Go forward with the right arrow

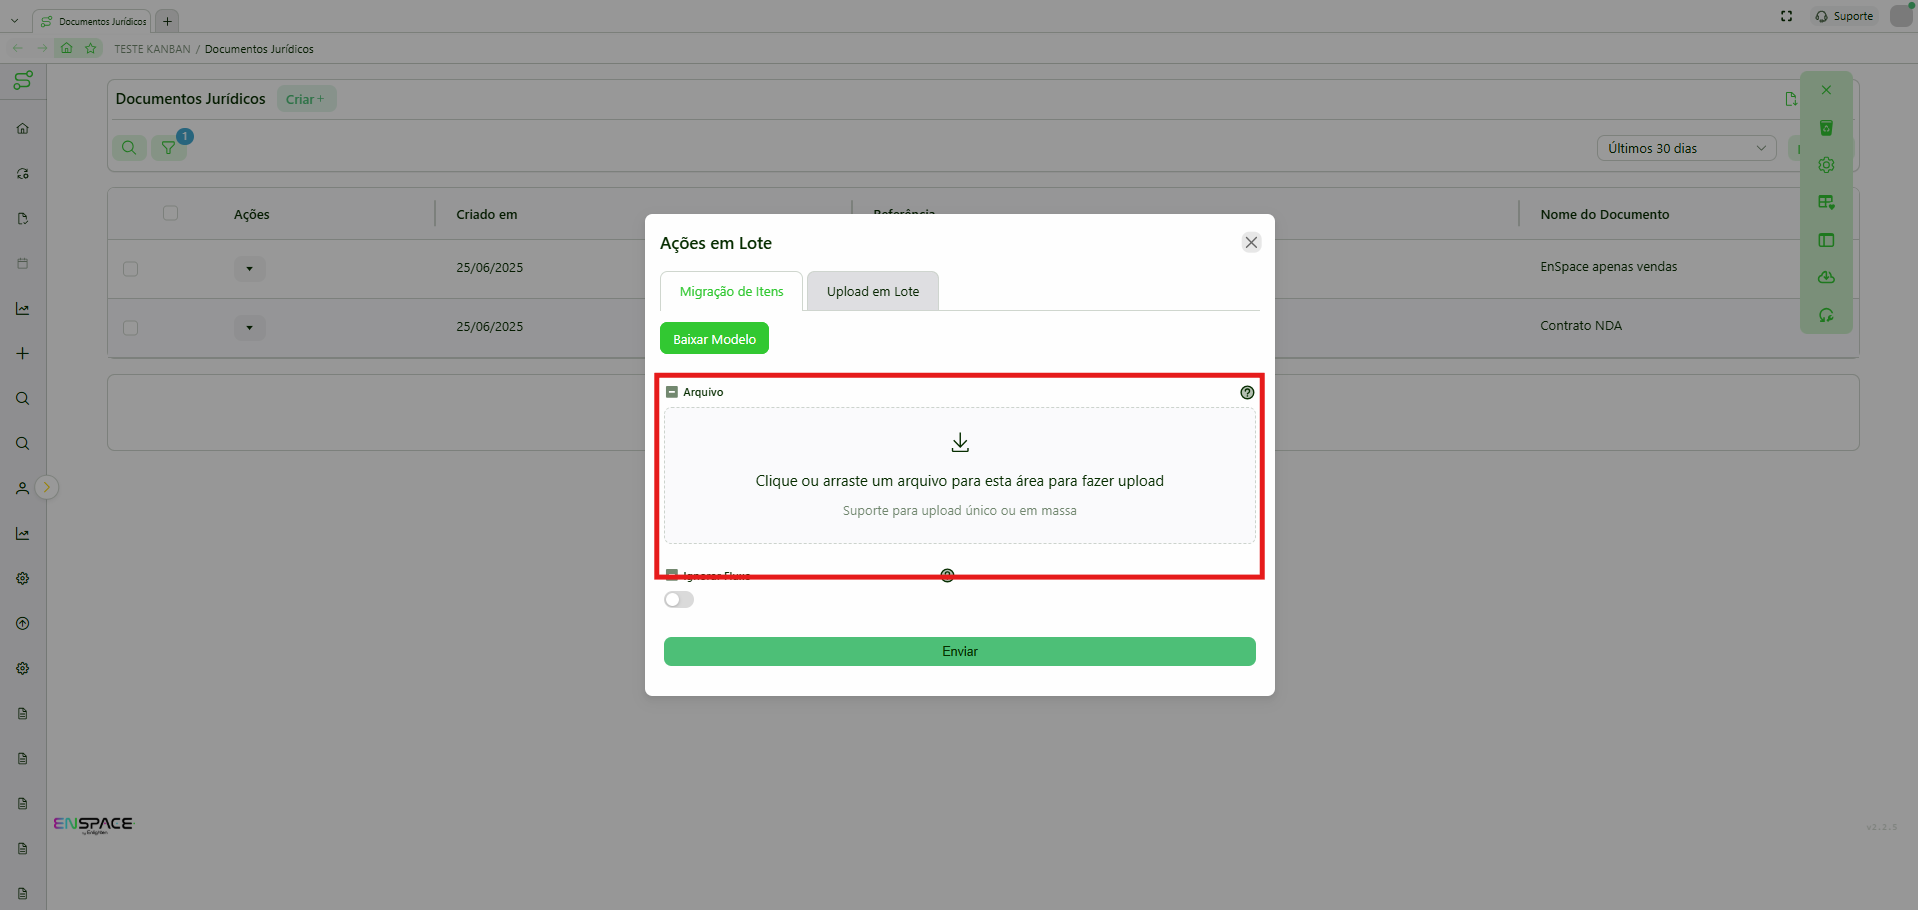coord(42,48)
